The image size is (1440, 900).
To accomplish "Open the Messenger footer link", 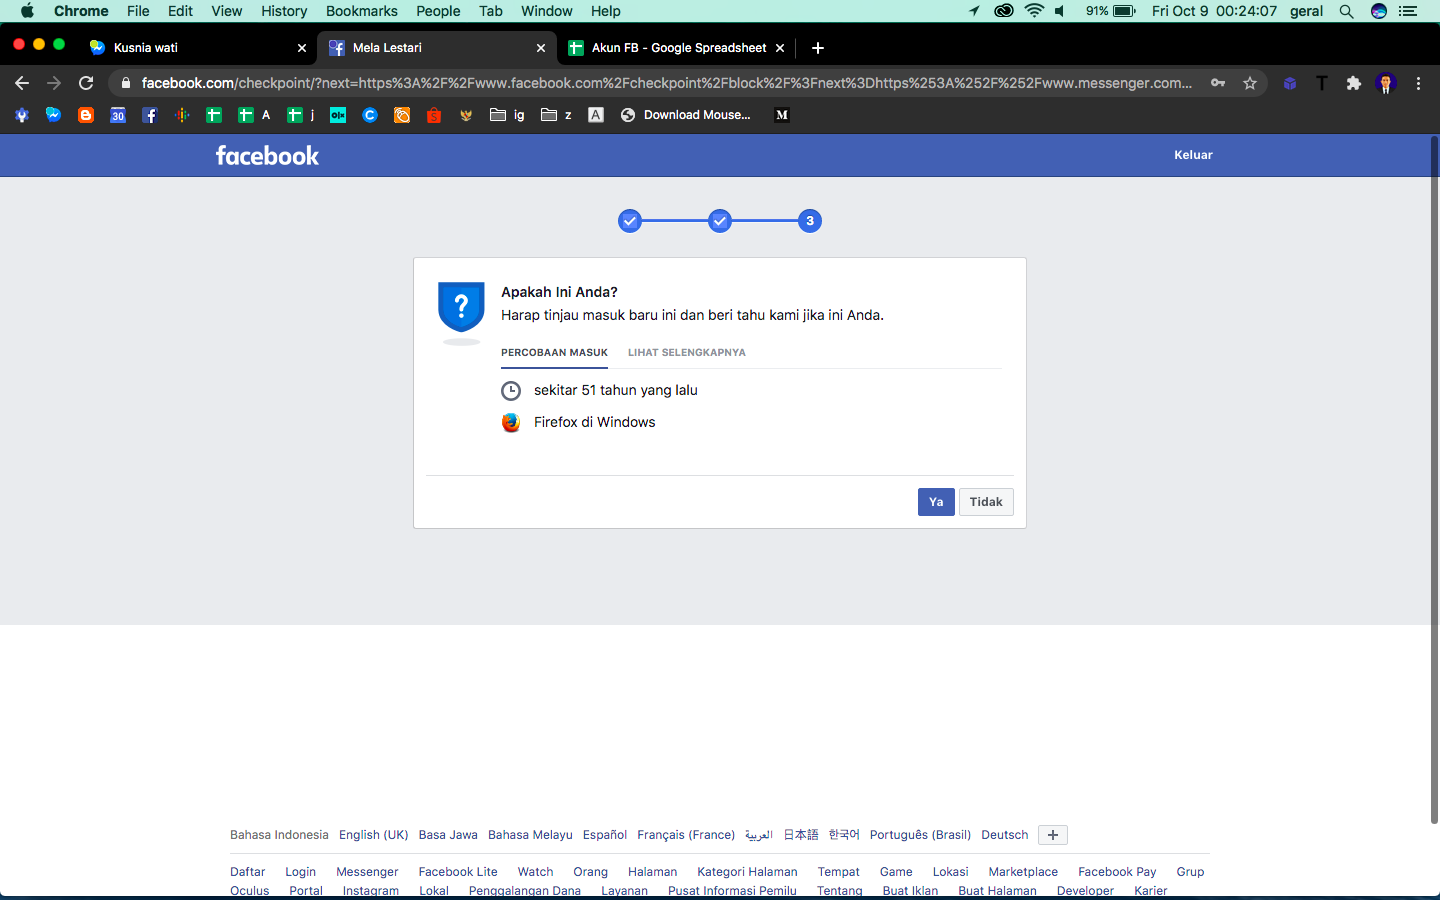I will [x=367, y=872].
